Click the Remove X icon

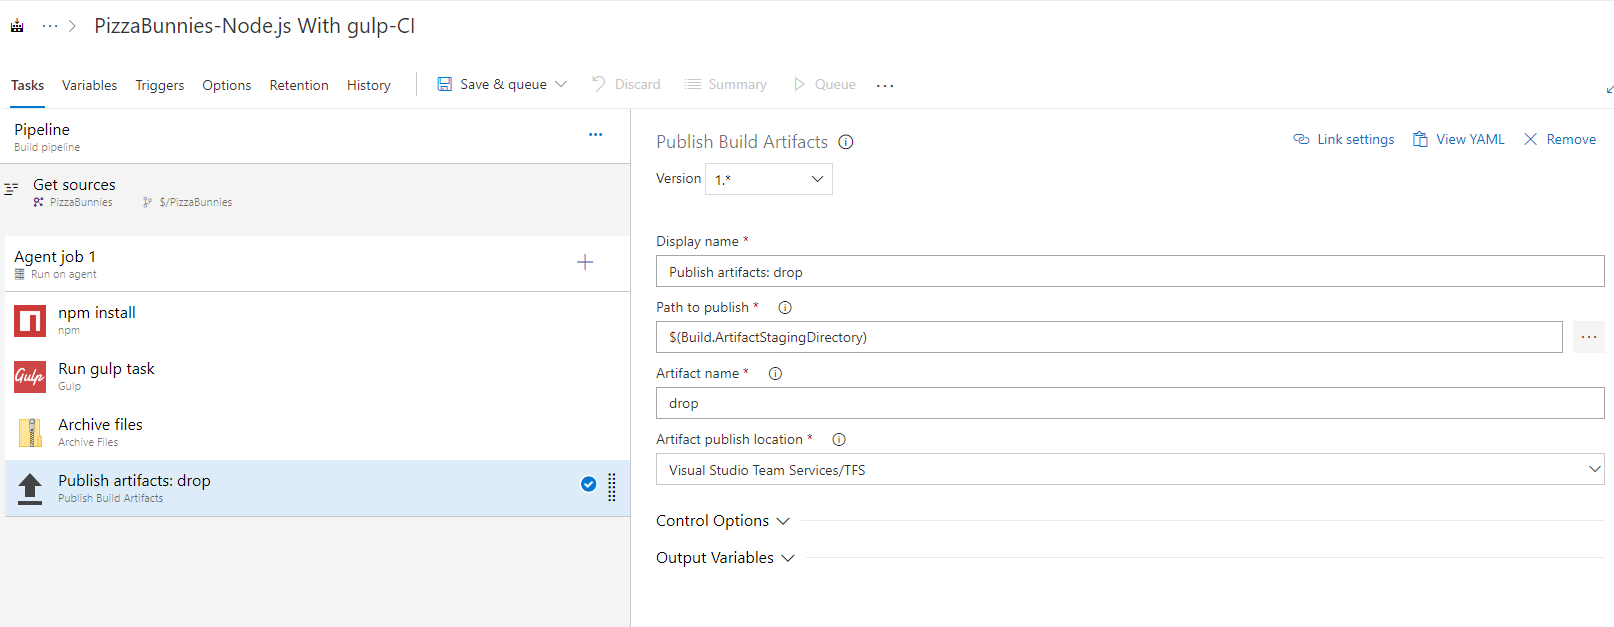pyautogui.click(x=1530, y=139)
